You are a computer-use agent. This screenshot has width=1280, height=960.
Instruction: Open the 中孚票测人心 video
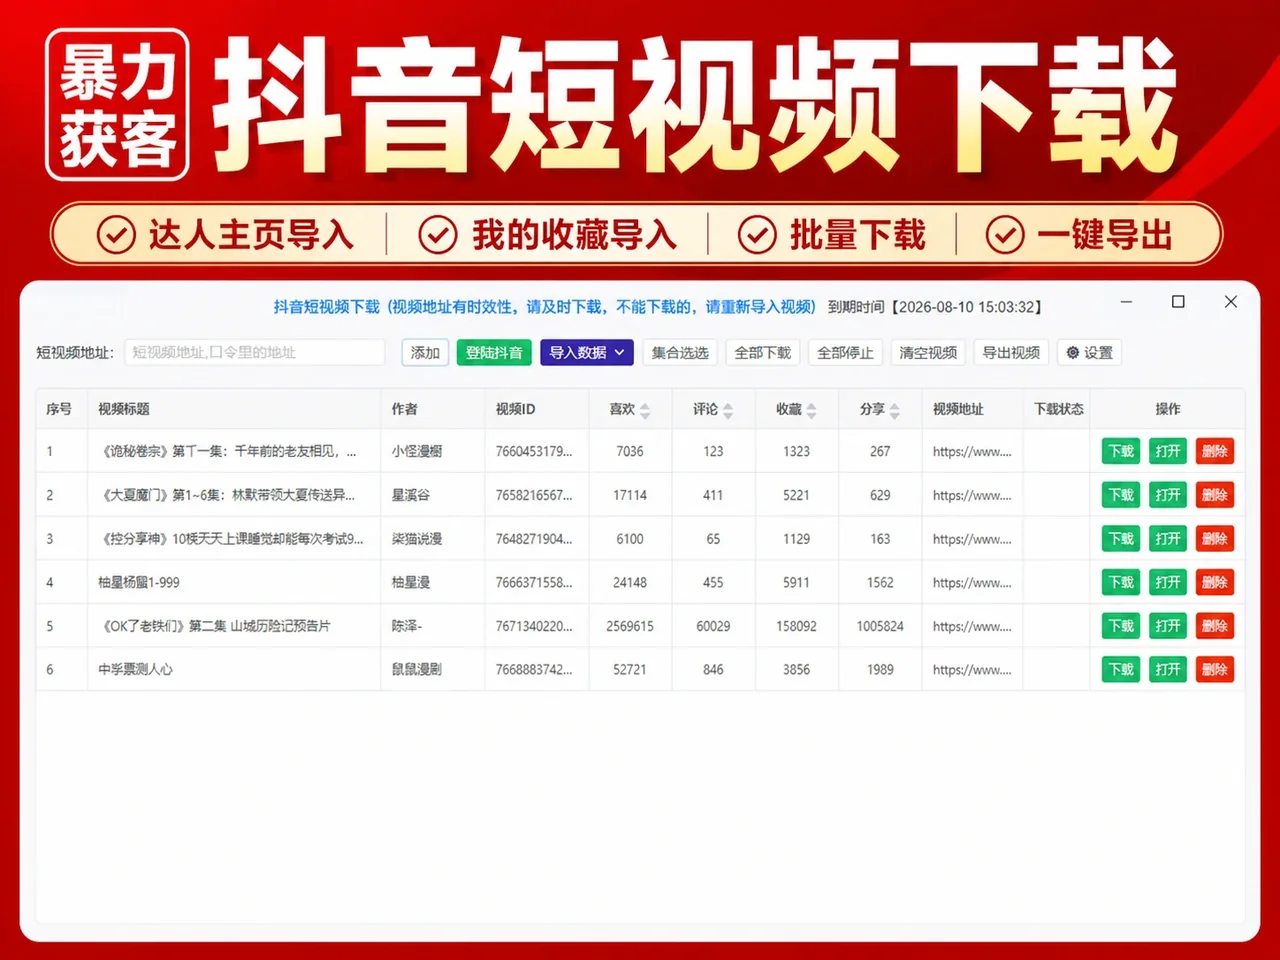pyautogui.click(x=1168, y=670)
